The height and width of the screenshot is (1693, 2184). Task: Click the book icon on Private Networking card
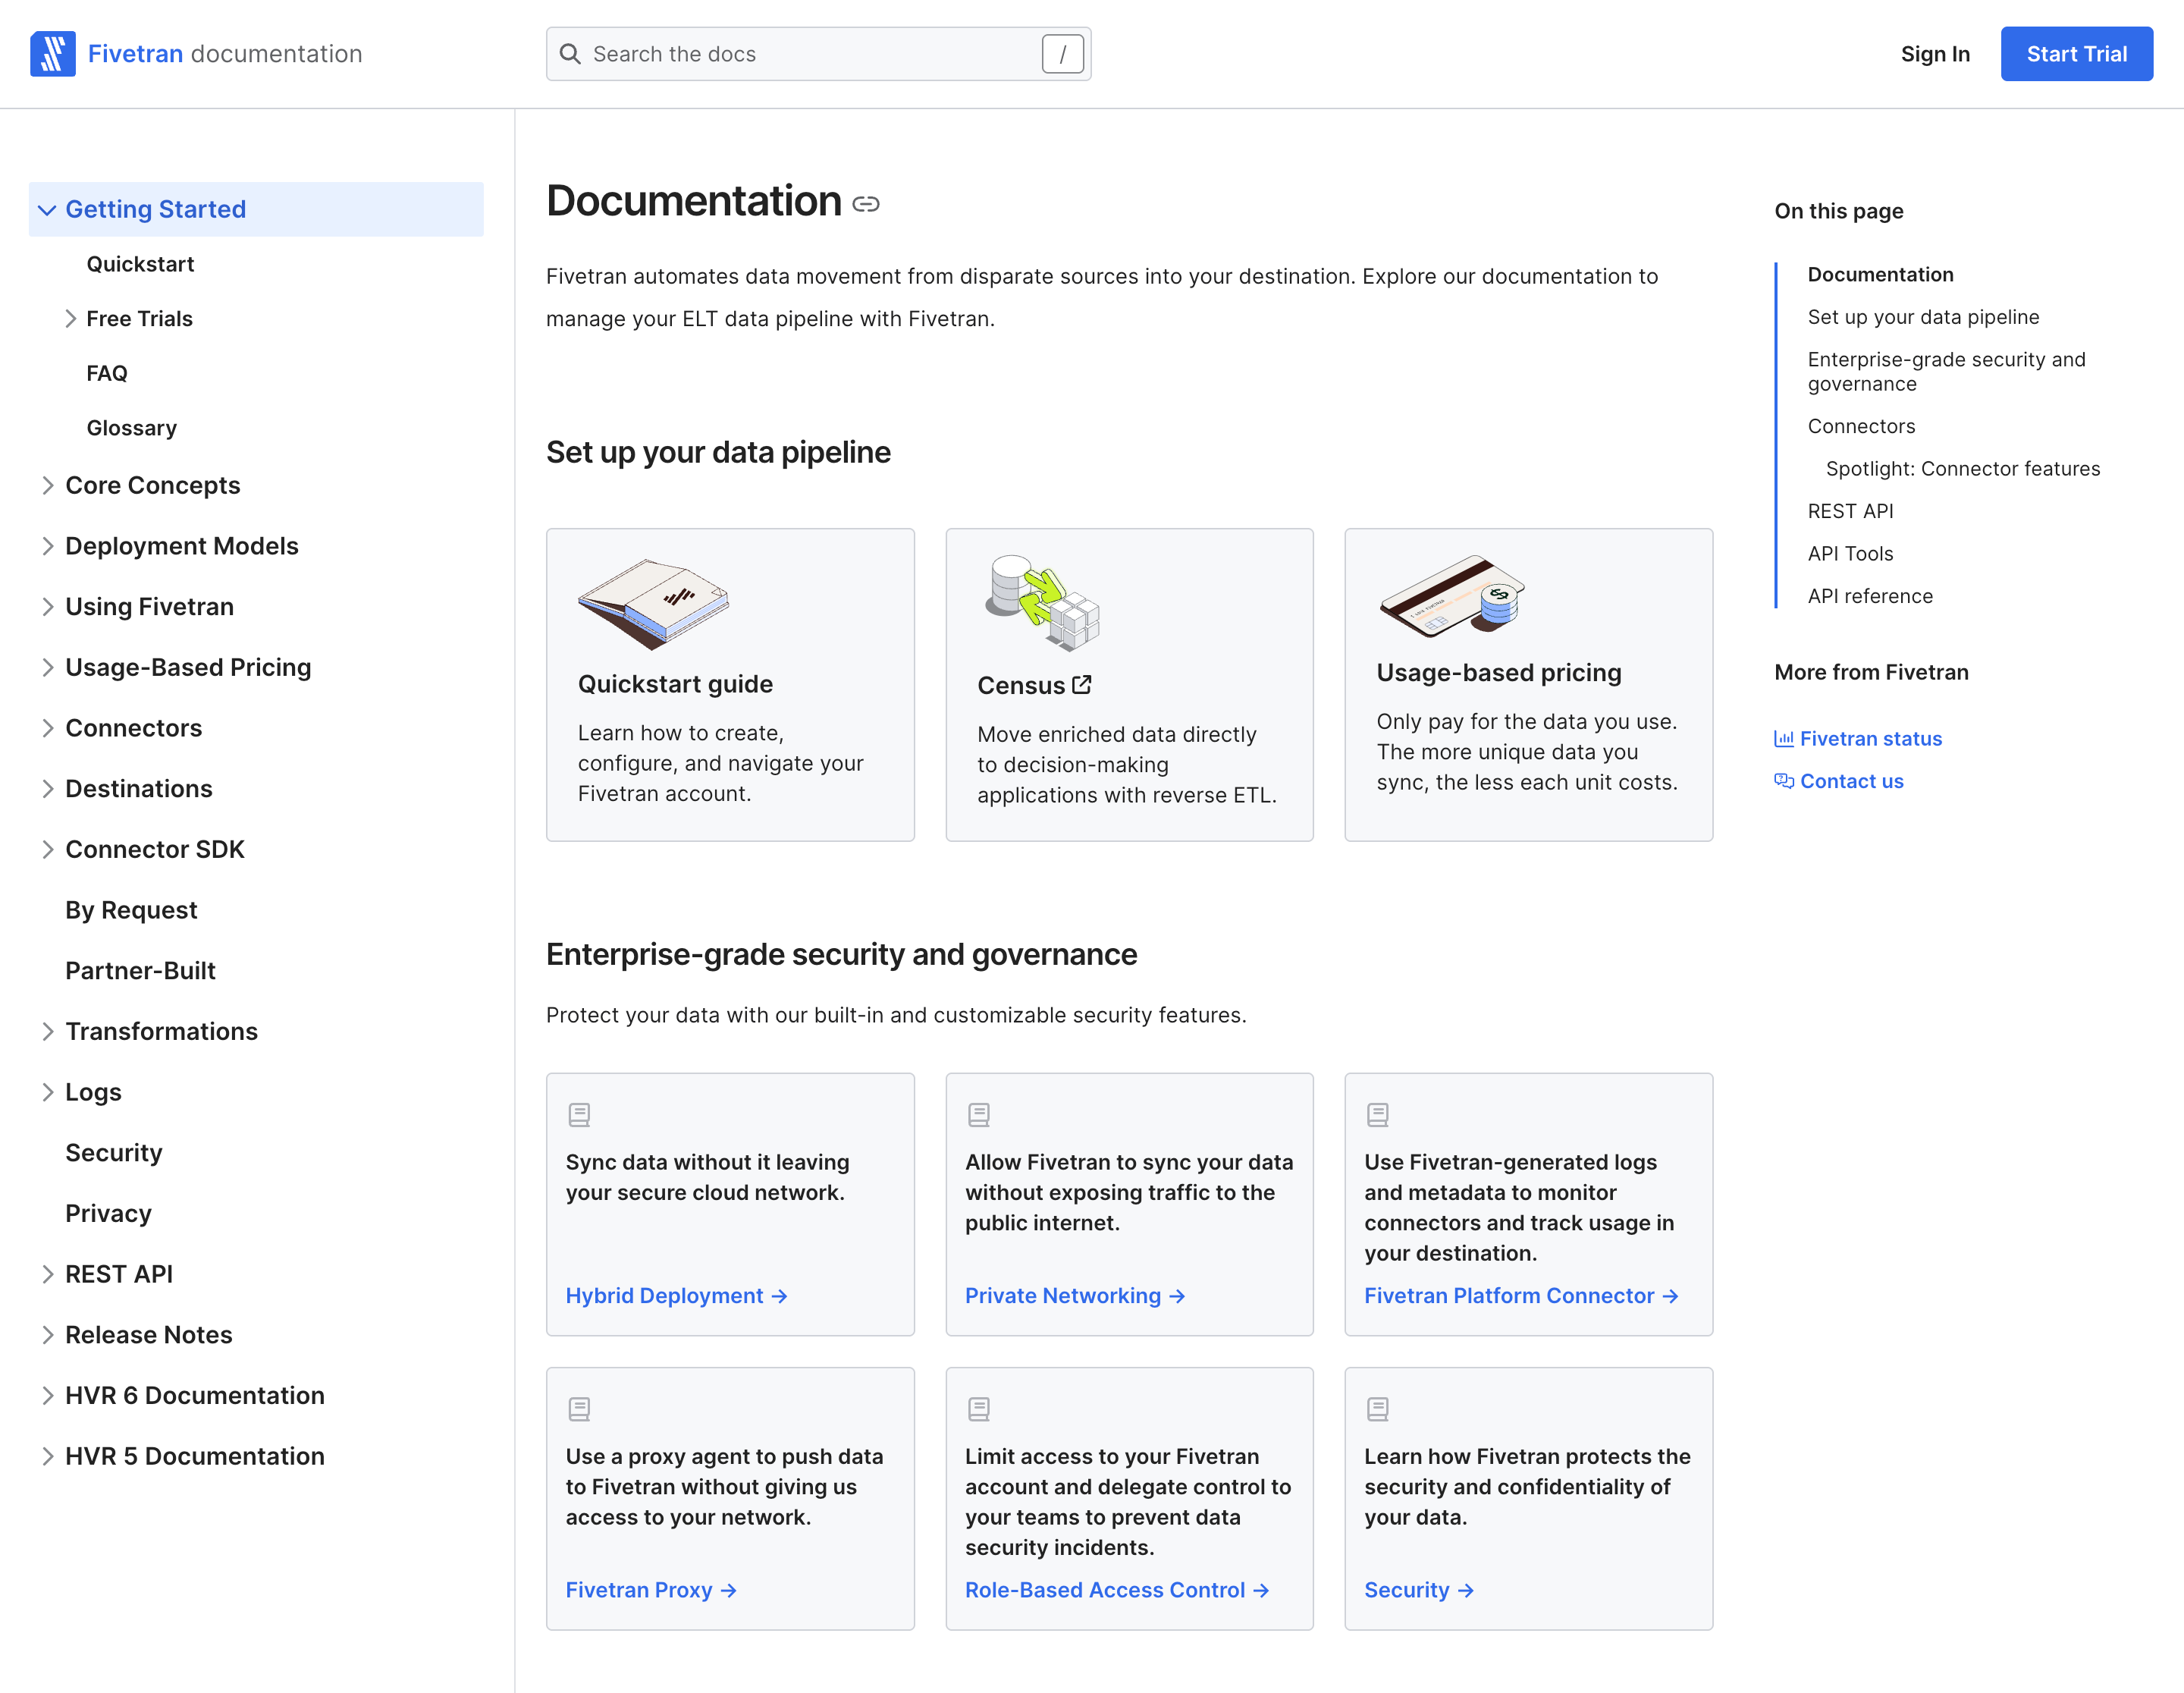[x=978, y=1115]
